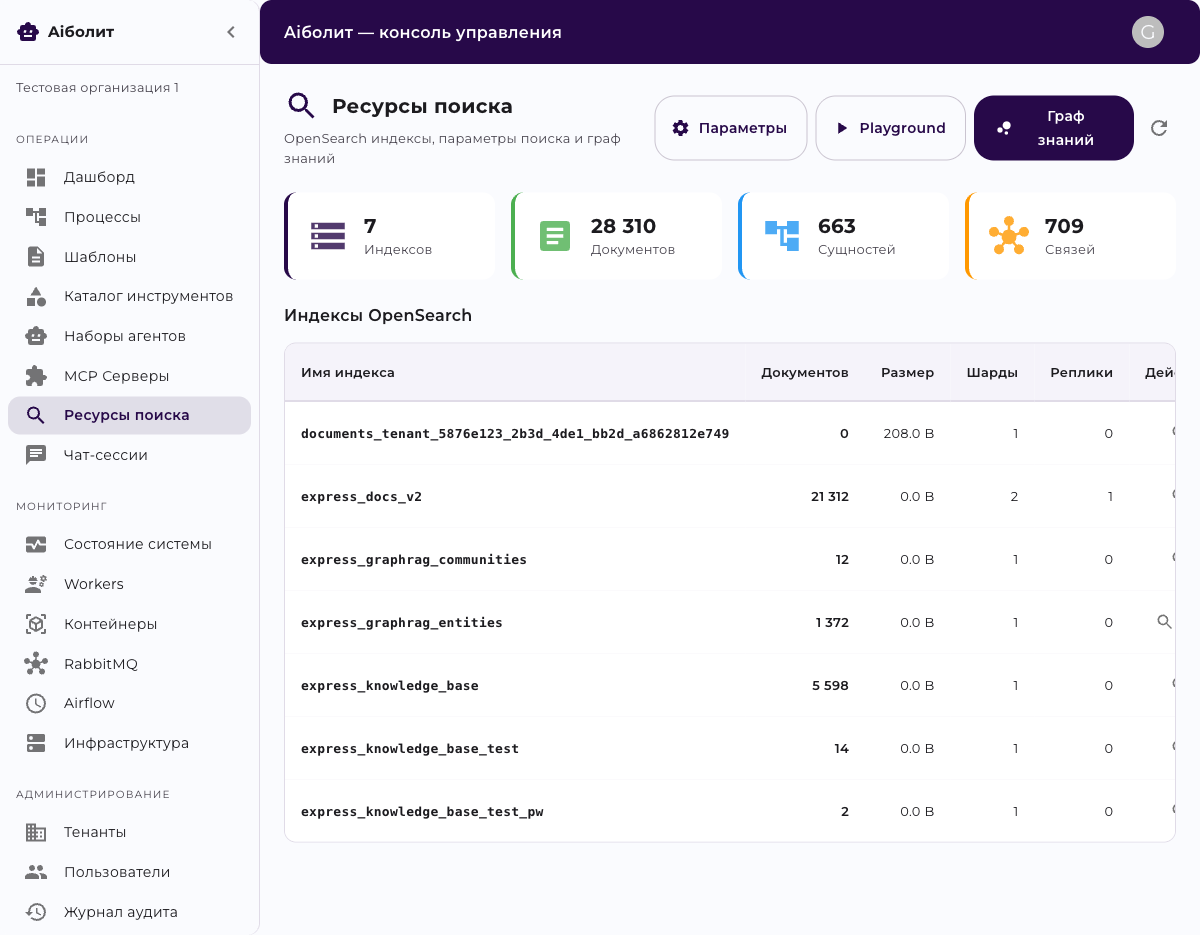Click the refresh icon beside Граф знаний
Viewport: 1200px width, 935px height.
1159,128
